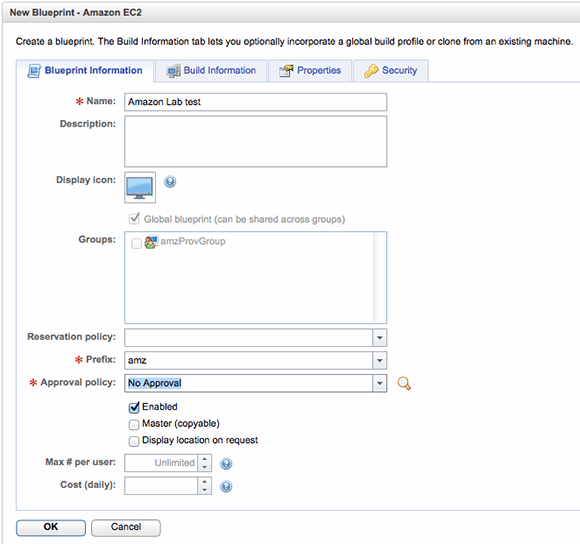Switch to the Properties tab
Screen dimensions: 580x544
(x=310, y=71)
